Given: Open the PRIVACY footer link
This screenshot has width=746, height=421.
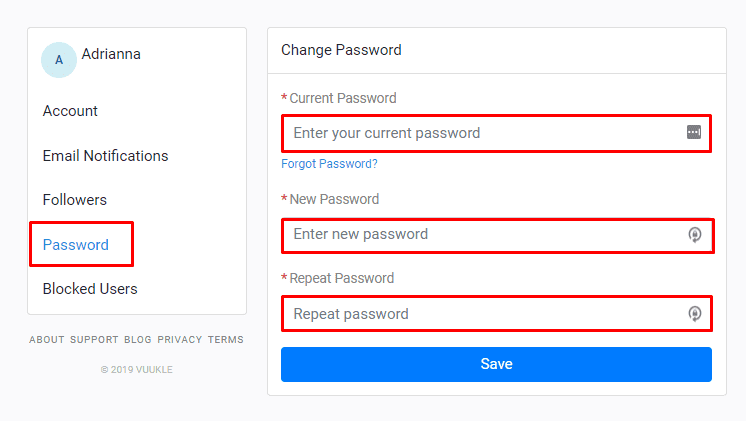Looking at the screenshot, I should 179,340.
